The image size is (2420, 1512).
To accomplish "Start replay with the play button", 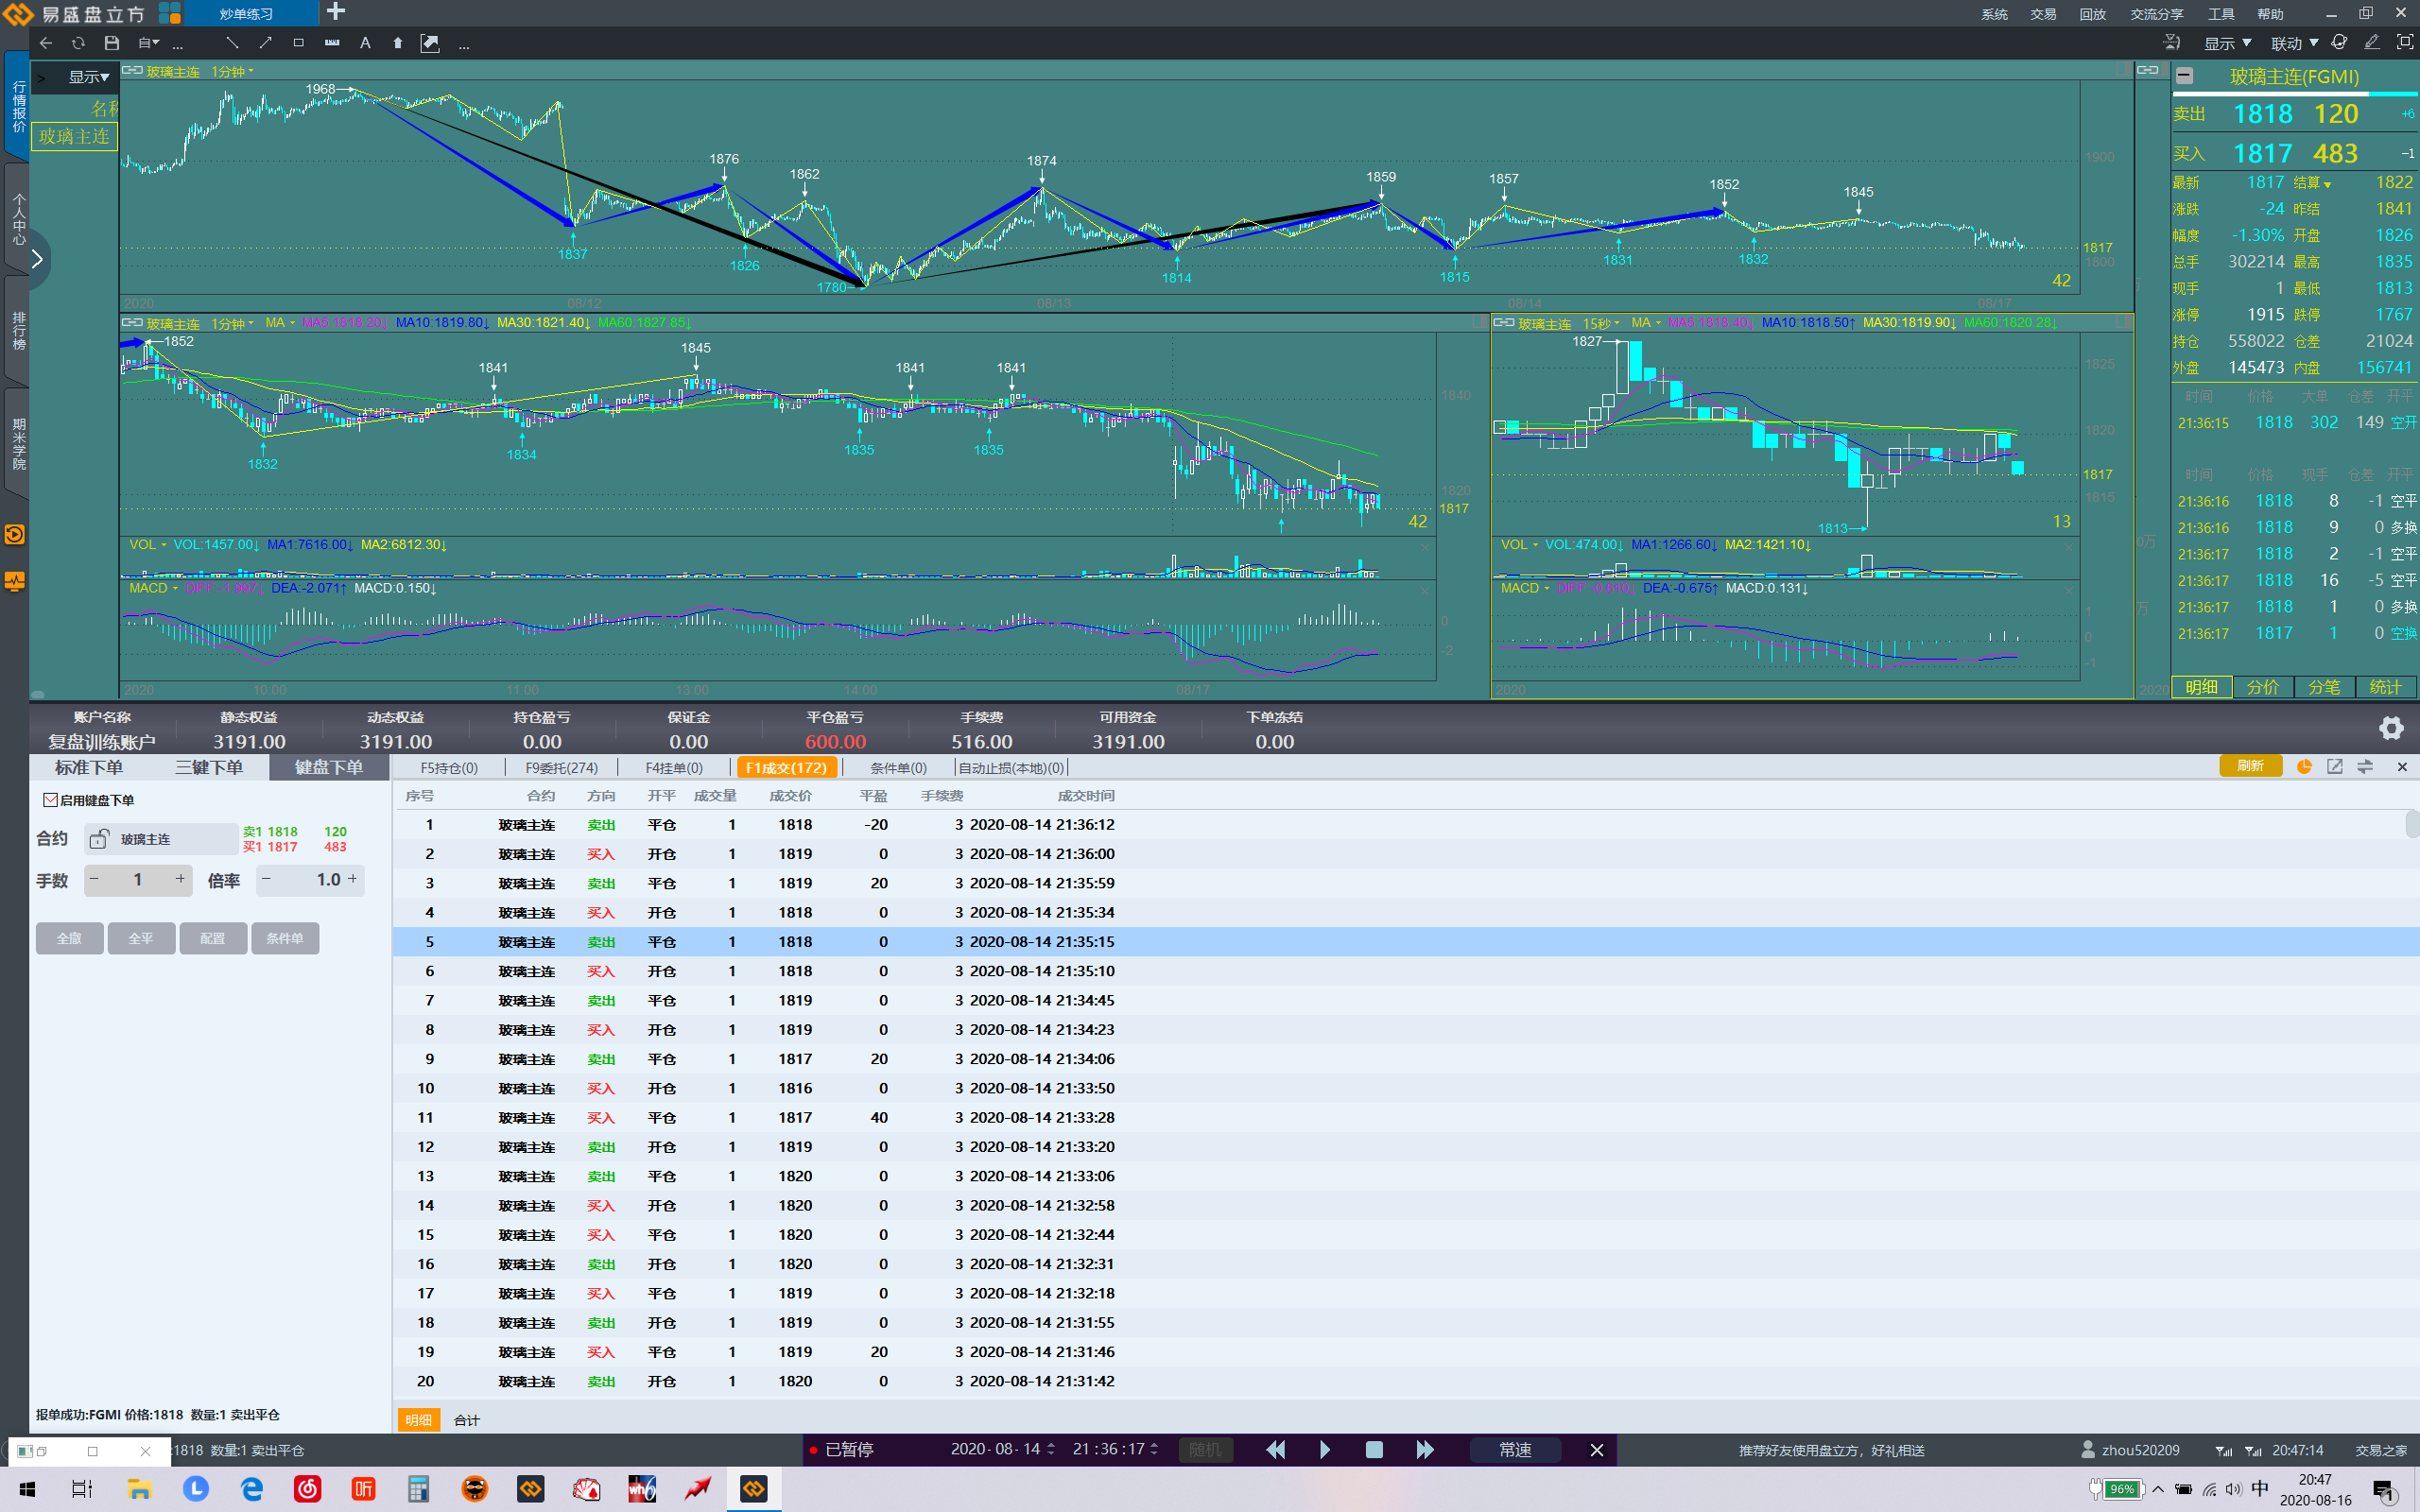I will [1325, 1449].
